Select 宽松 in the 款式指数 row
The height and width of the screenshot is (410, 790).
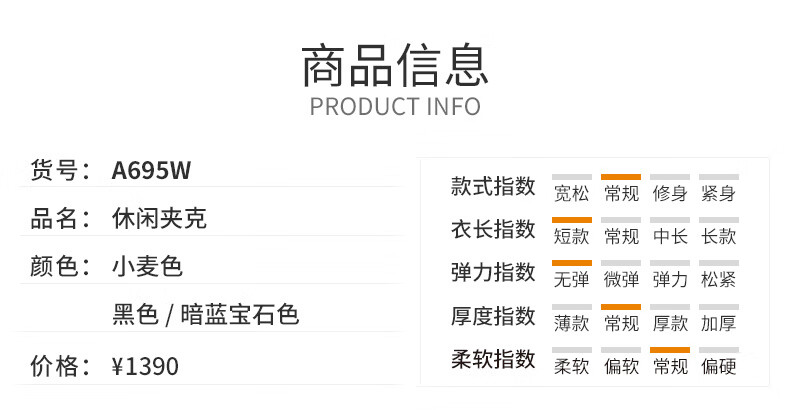click(571, 193)
